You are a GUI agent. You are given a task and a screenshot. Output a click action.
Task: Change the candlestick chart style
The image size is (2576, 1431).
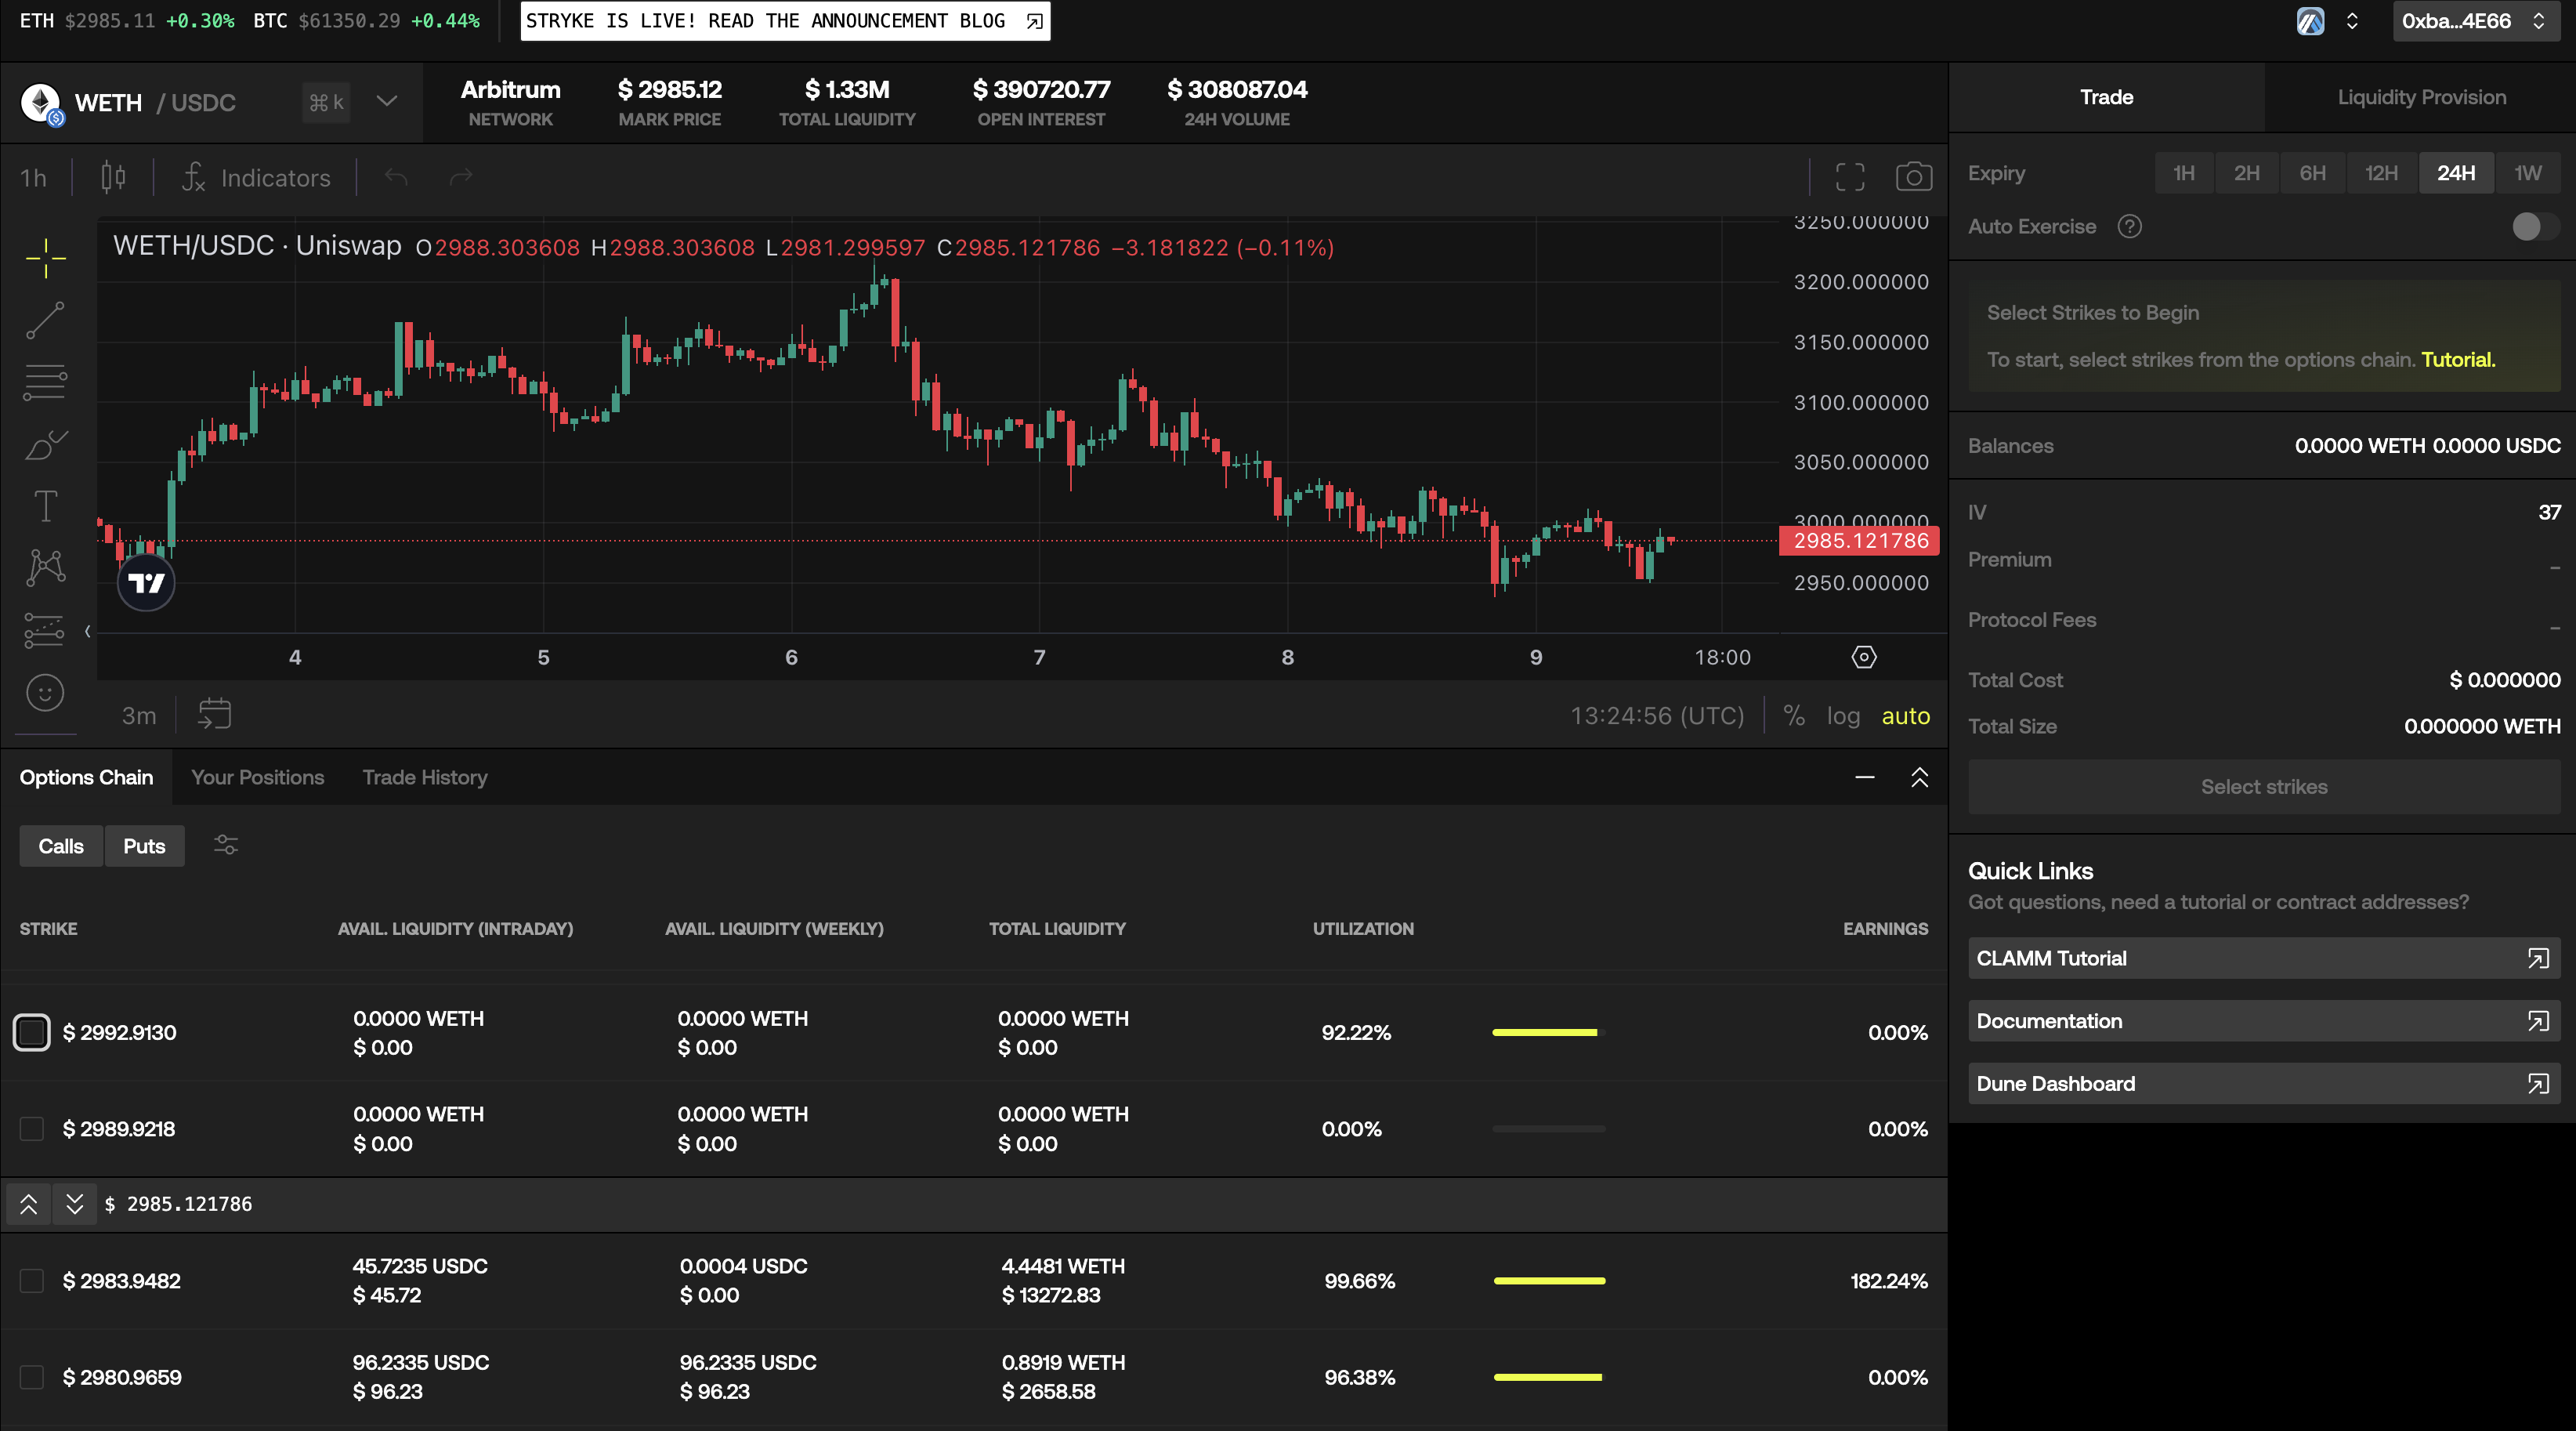point(113,178)
